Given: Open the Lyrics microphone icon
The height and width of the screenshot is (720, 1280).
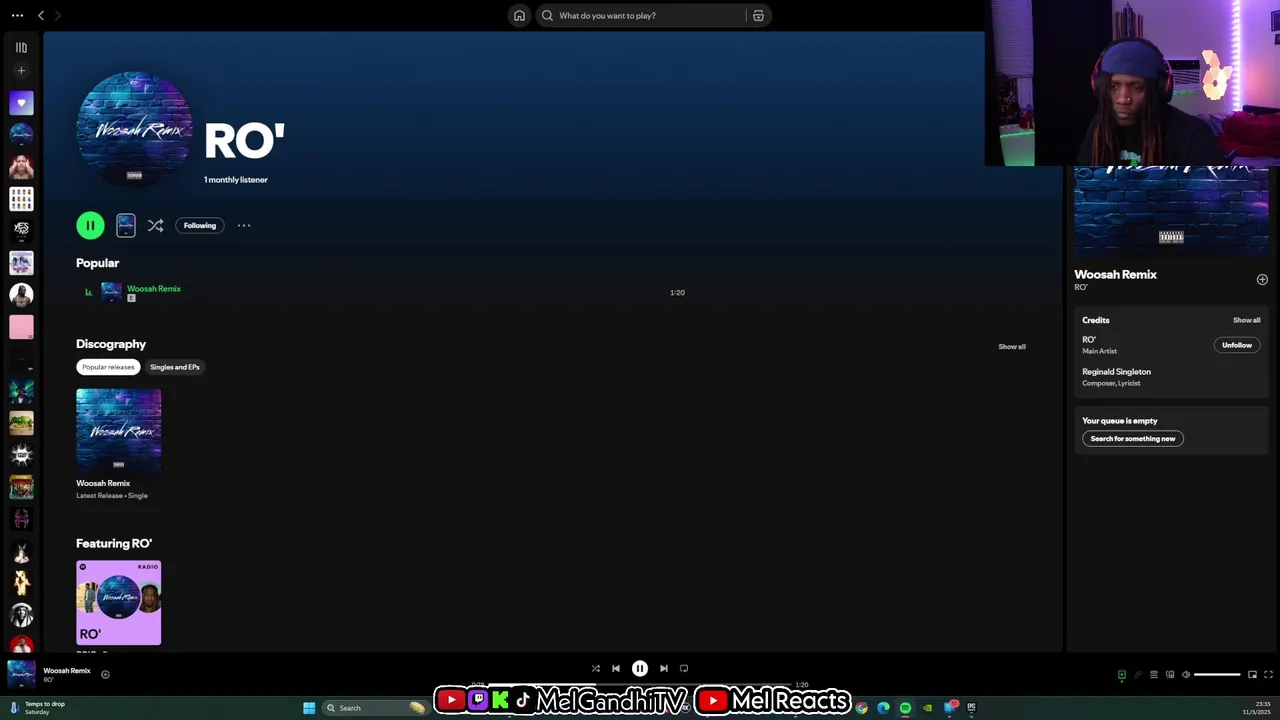Looking at the screenshot, I should pos(1137,674).
